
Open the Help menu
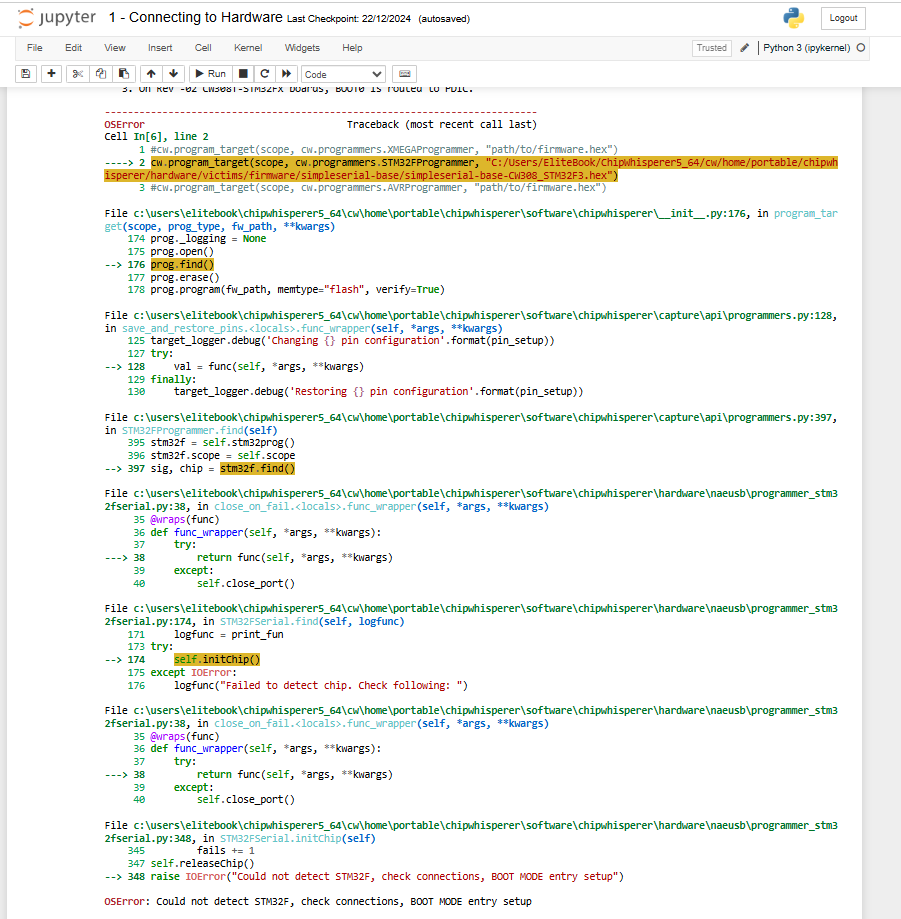coord(352,48)
